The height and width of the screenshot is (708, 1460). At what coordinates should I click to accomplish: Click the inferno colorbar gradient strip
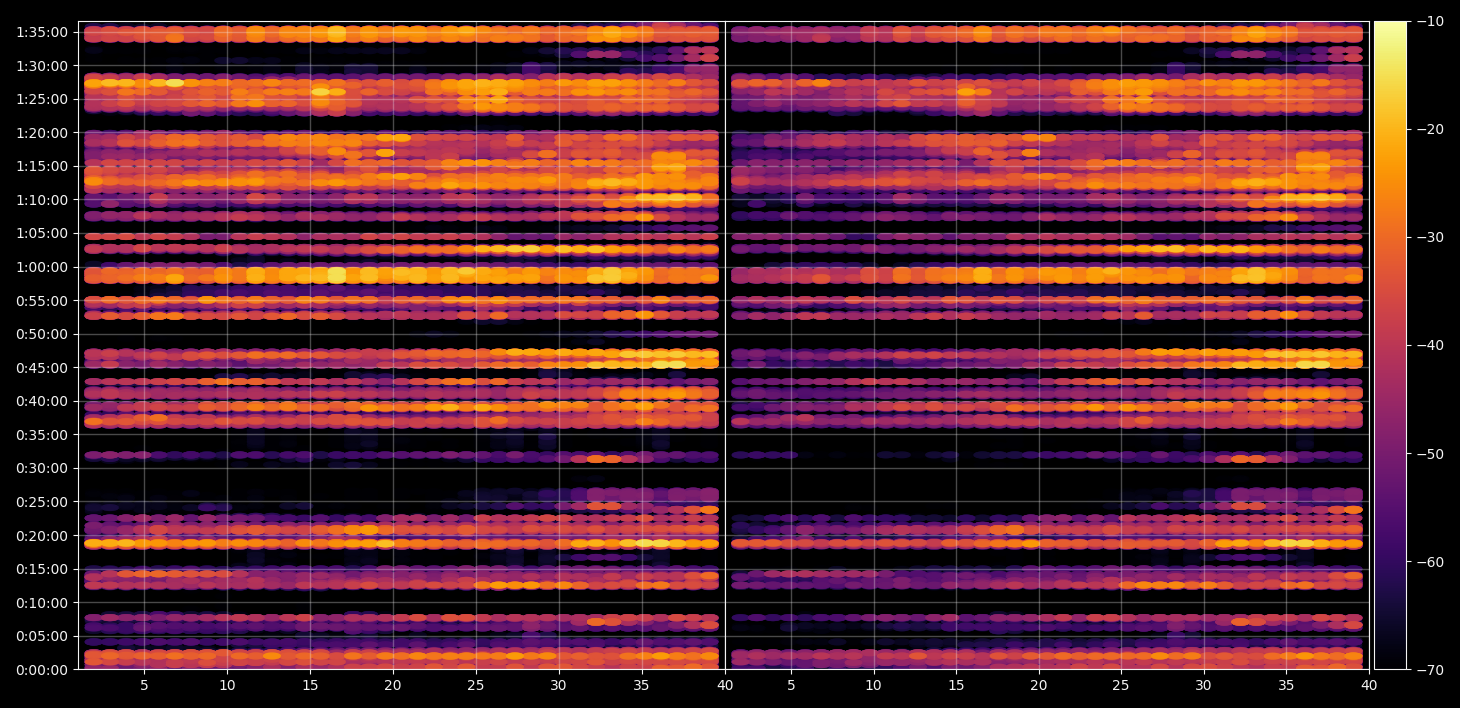[x=1390, y=345]
